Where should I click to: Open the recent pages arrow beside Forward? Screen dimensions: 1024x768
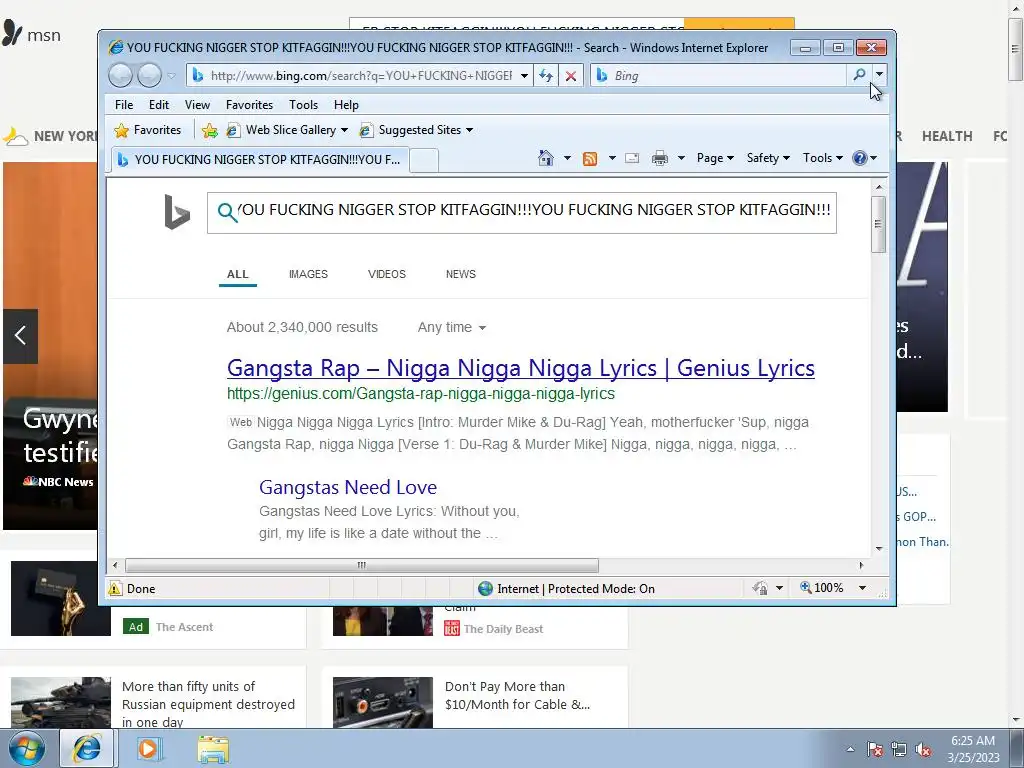(171, 76)
